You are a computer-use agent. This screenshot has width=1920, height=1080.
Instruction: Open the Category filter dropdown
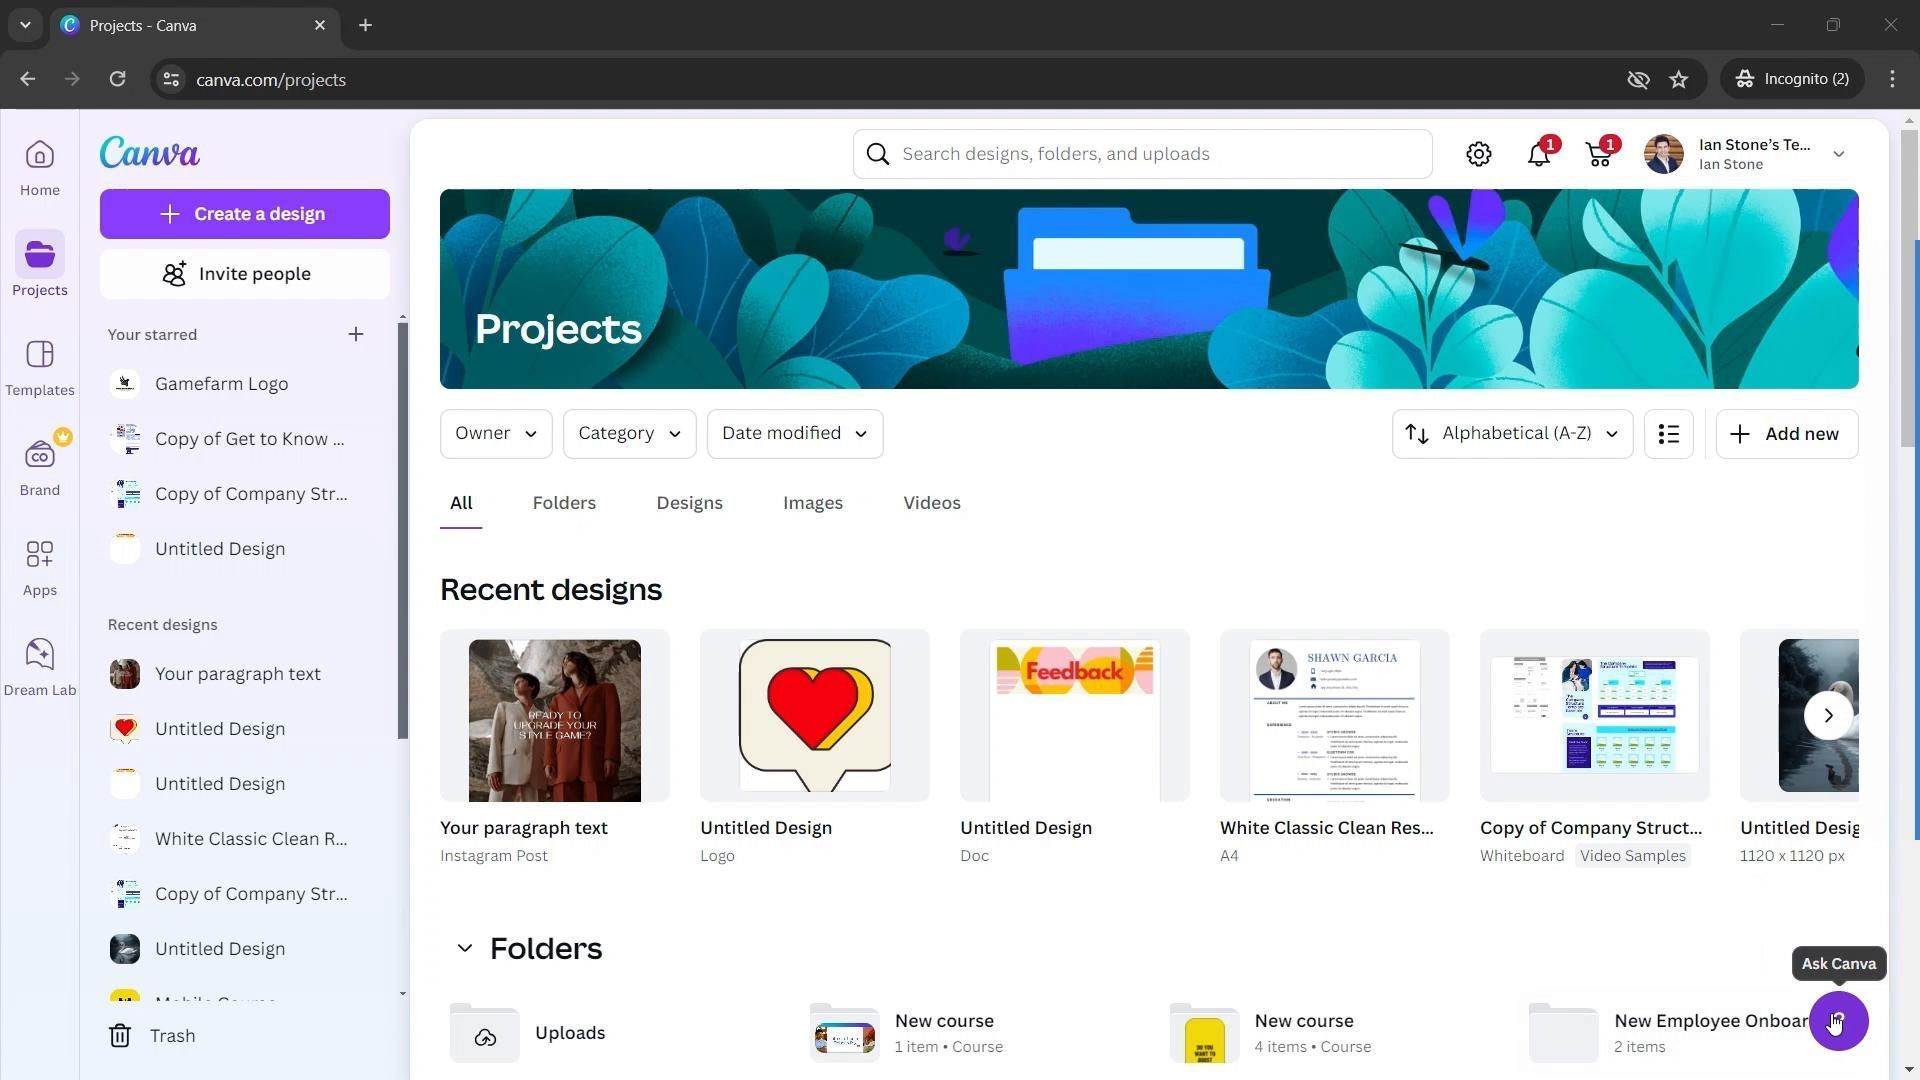point(630,434)
